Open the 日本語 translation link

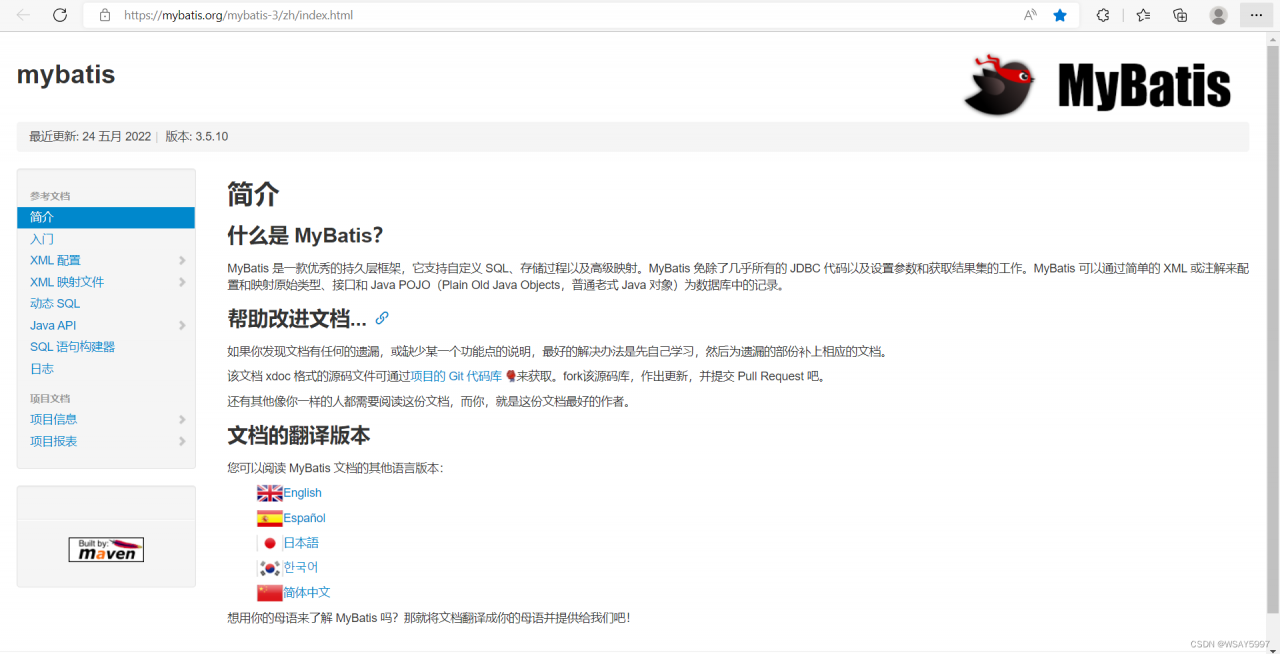click(301, 543)
